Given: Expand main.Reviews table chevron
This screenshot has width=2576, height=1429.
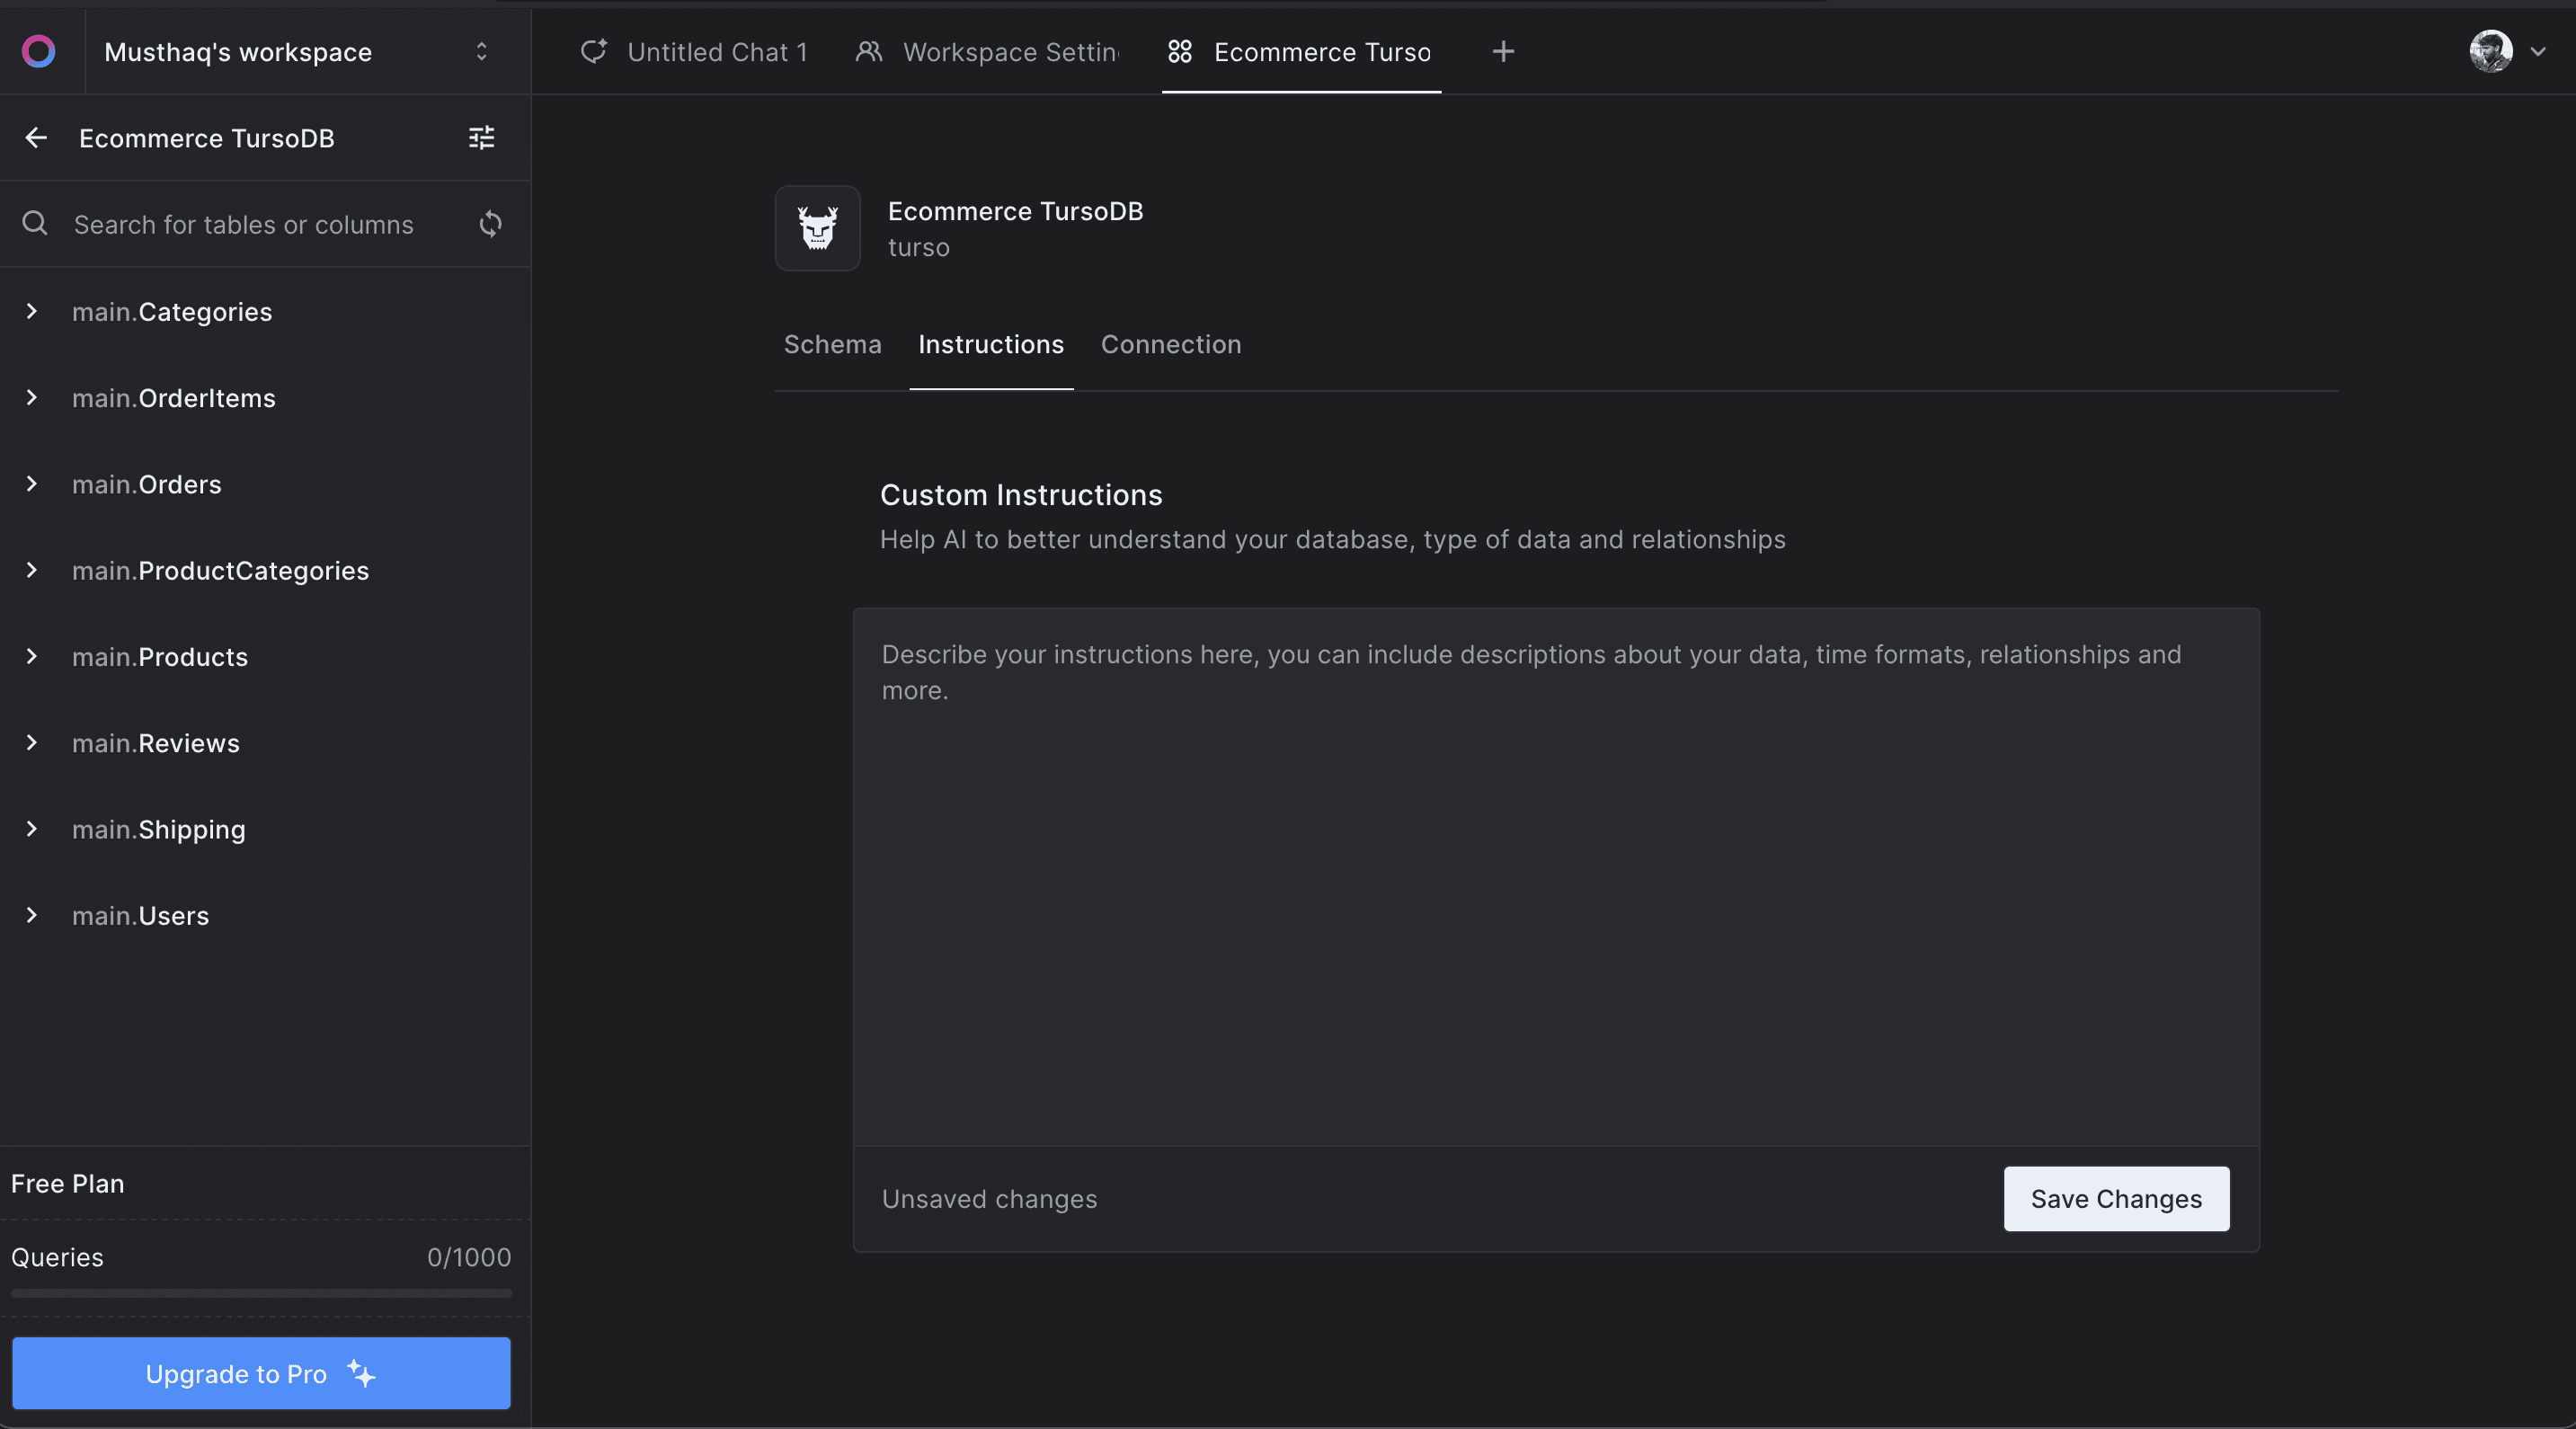Looking at the screenshot, I should click(32, 742).
